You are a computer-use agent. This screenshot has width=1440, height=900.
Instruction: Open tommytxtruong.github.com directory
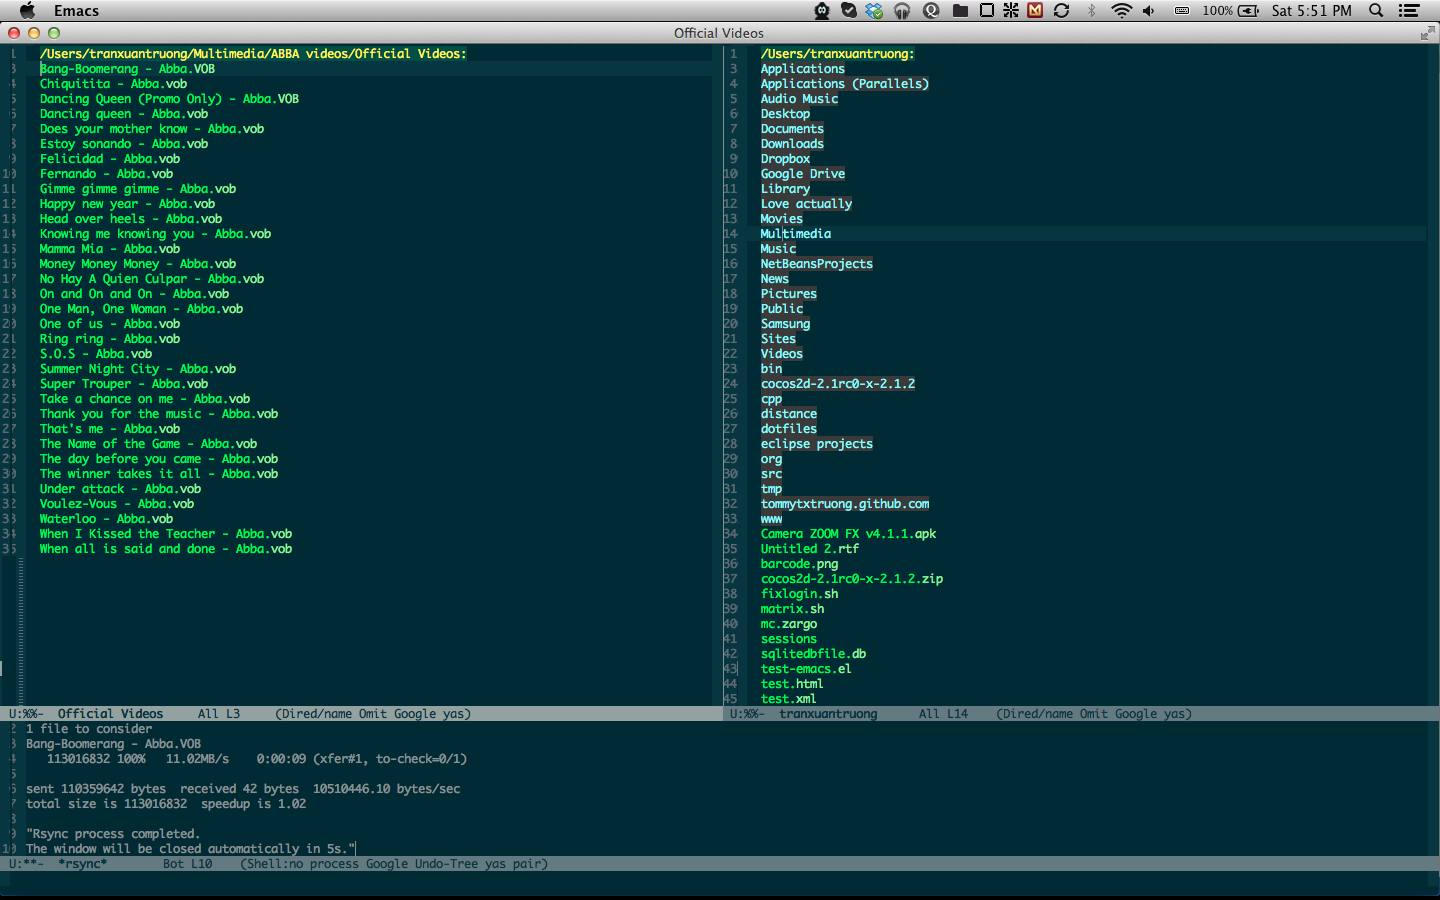844,504
